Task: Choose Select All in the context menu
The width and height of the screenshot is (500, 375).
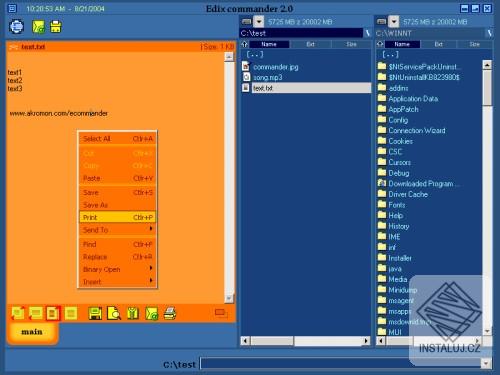Action: tap(117, 139)
